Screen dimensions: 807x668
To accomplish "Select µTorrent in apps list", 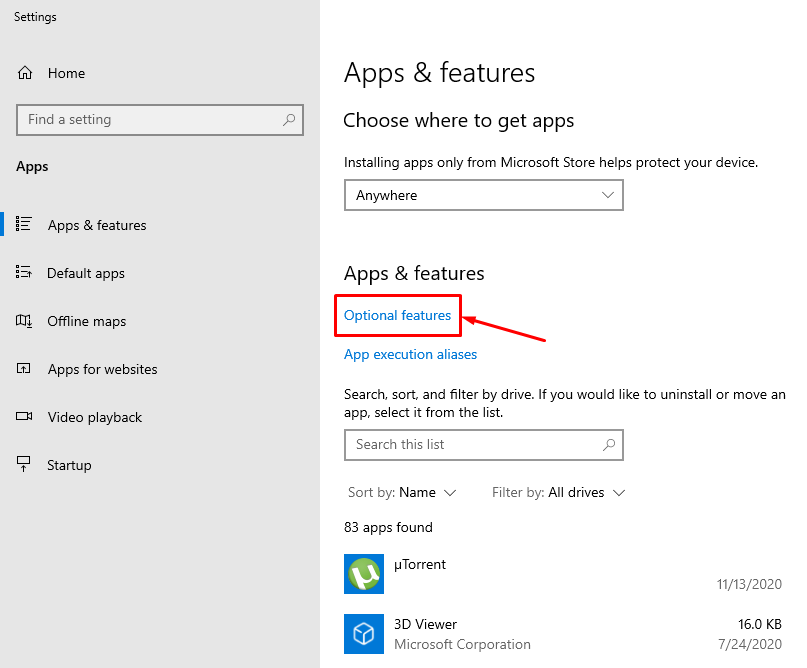I will coord(563,574).
